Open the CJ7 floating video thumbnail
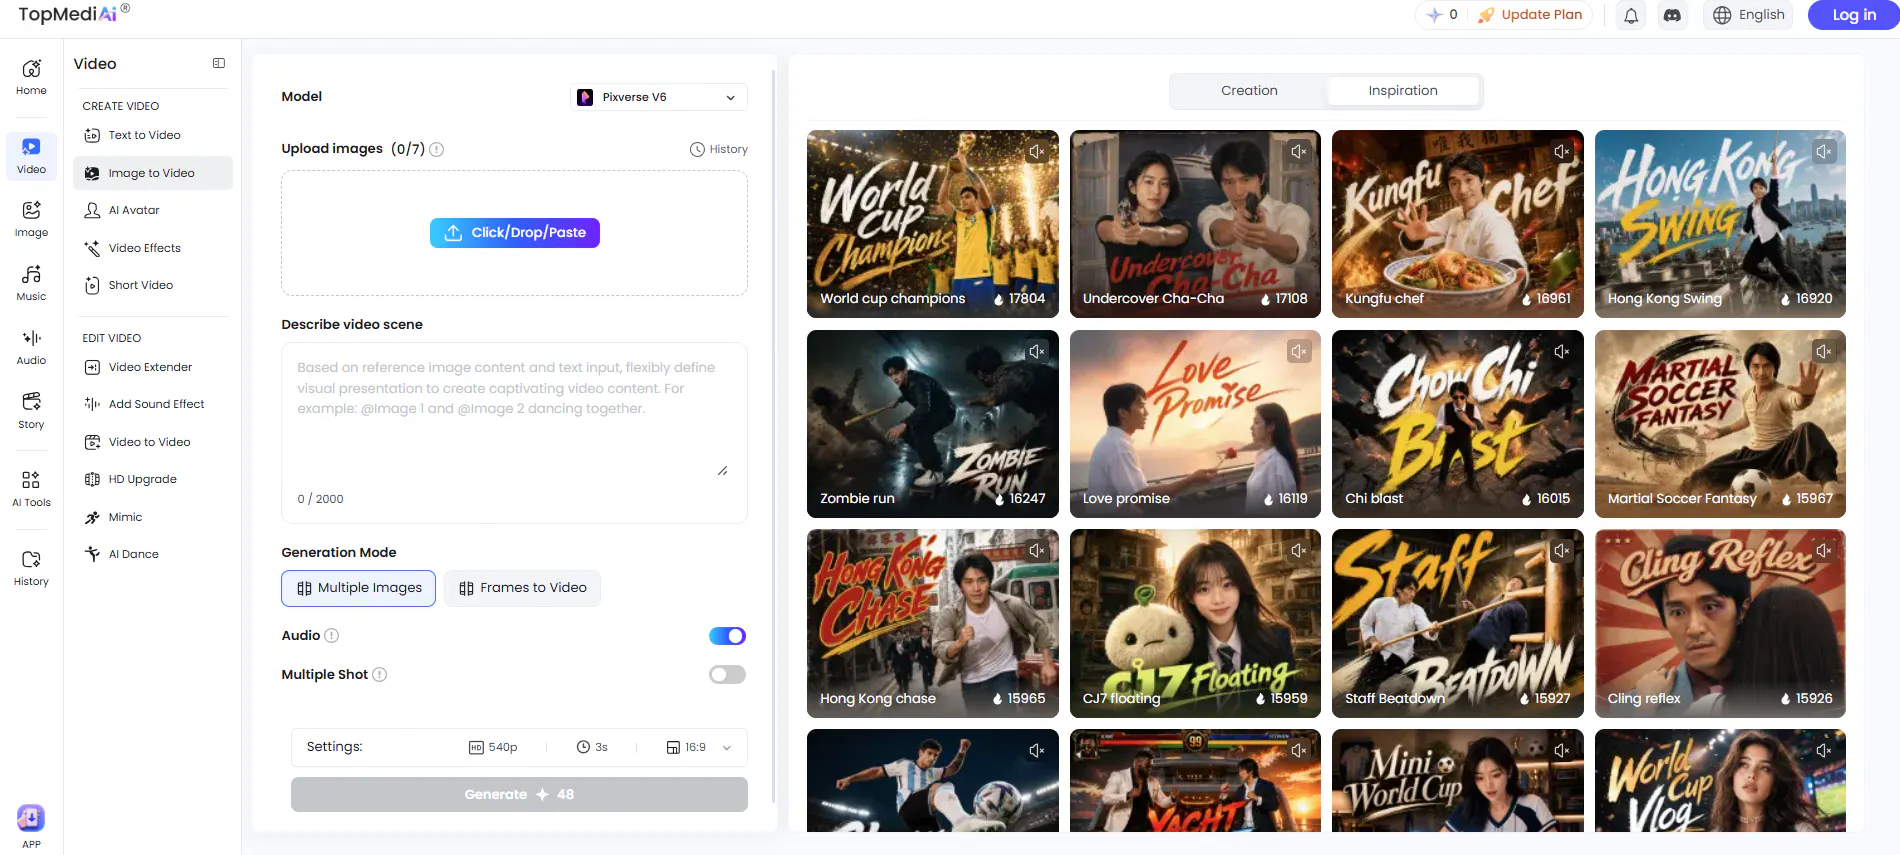1900x855 pixels. [x=1195, y=623]
